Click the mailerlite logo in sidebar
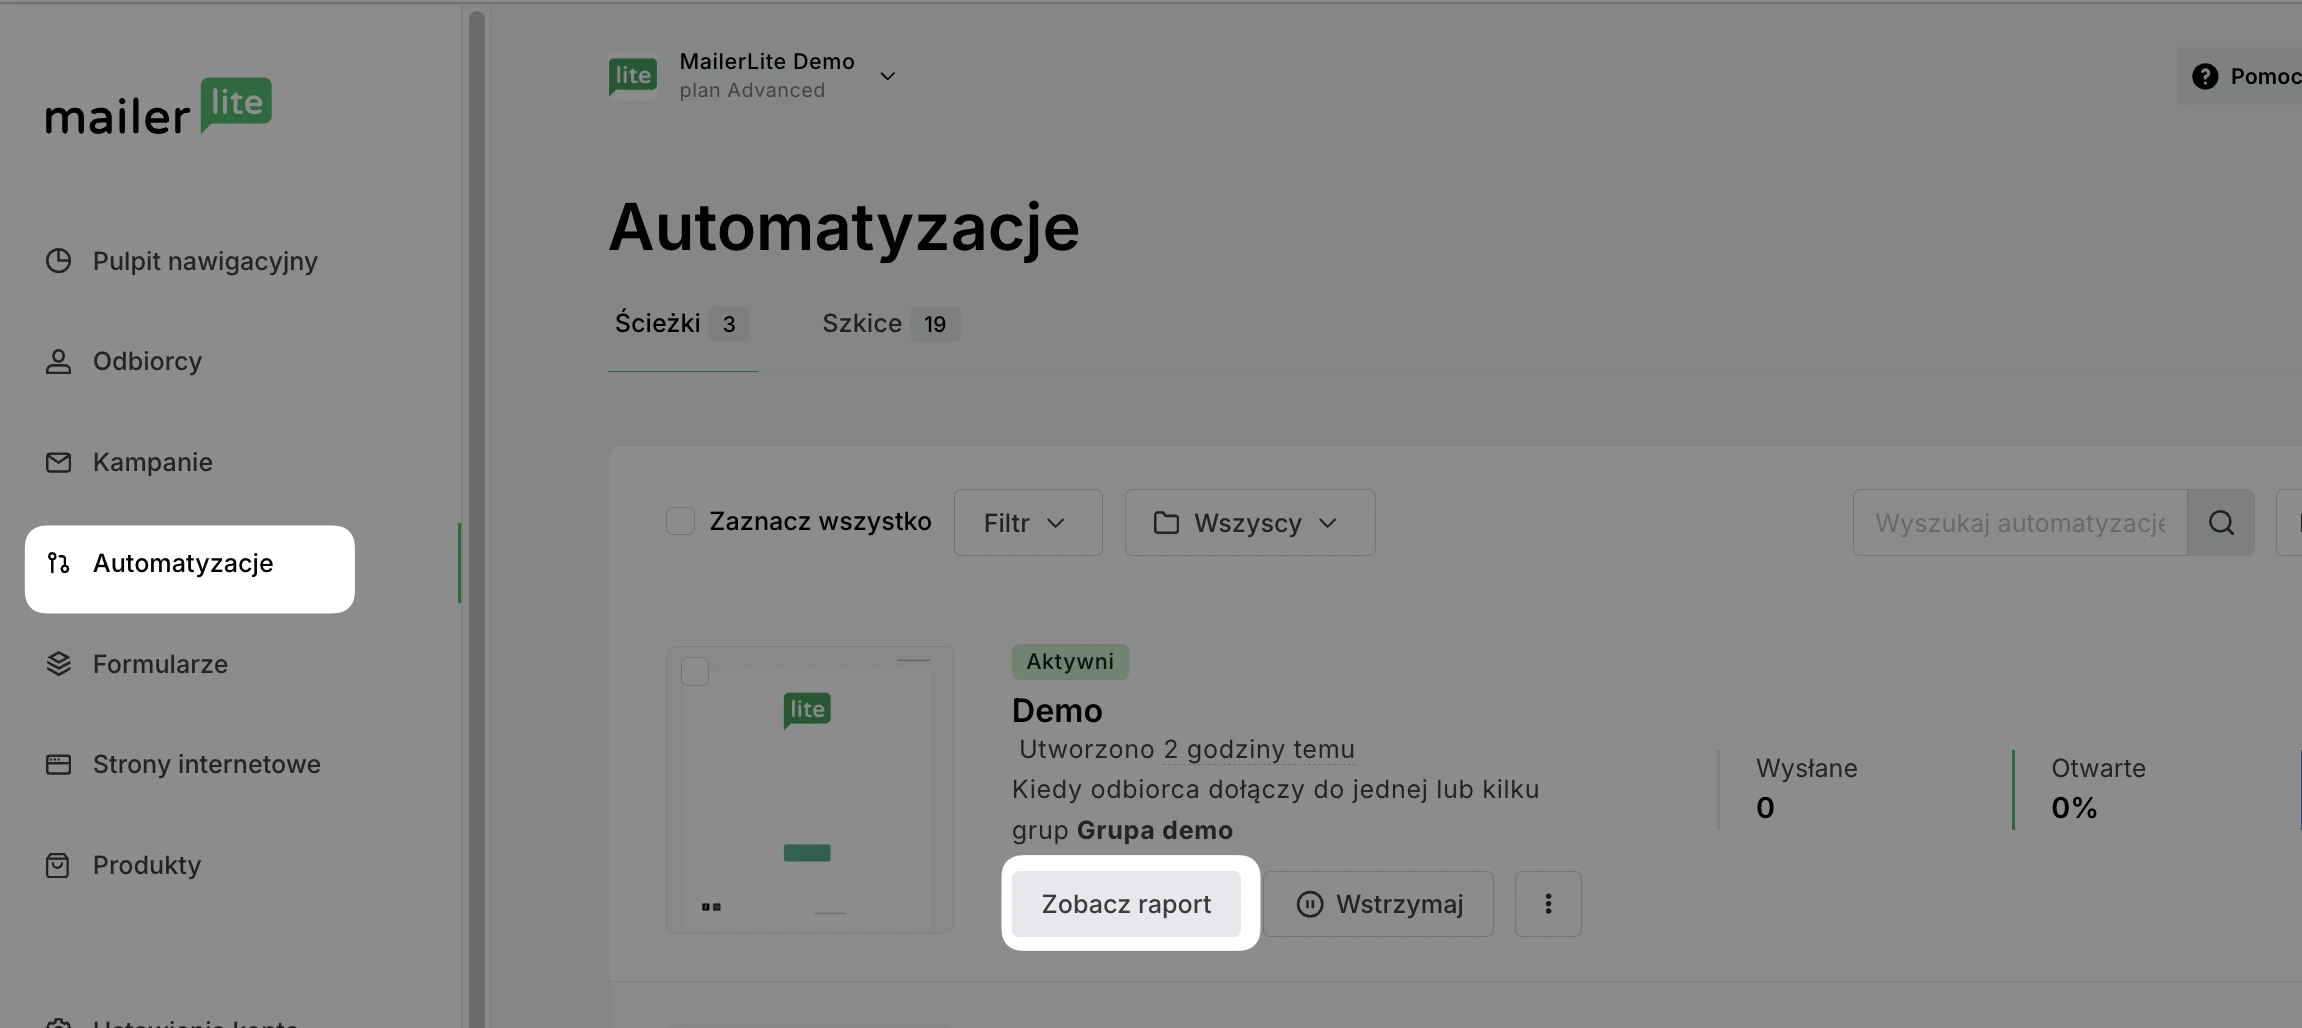This screenshot has width=2302, height=1028. 158,107
